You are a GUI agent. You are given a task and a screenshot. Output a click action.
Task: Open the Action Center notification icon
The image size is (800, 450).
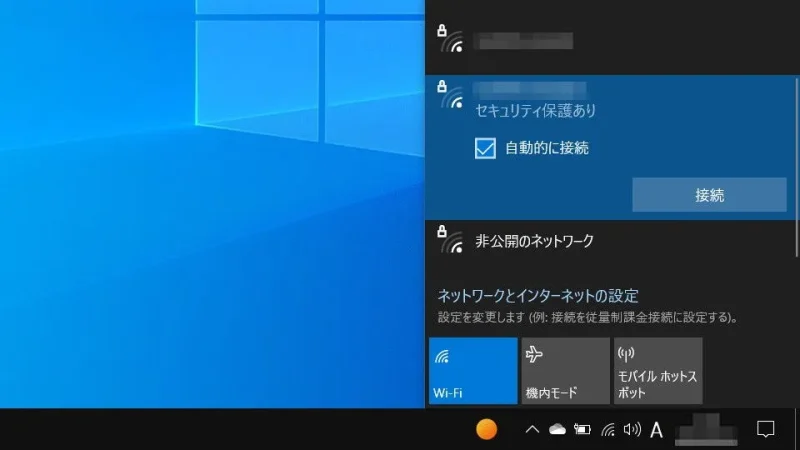[765, 430]
